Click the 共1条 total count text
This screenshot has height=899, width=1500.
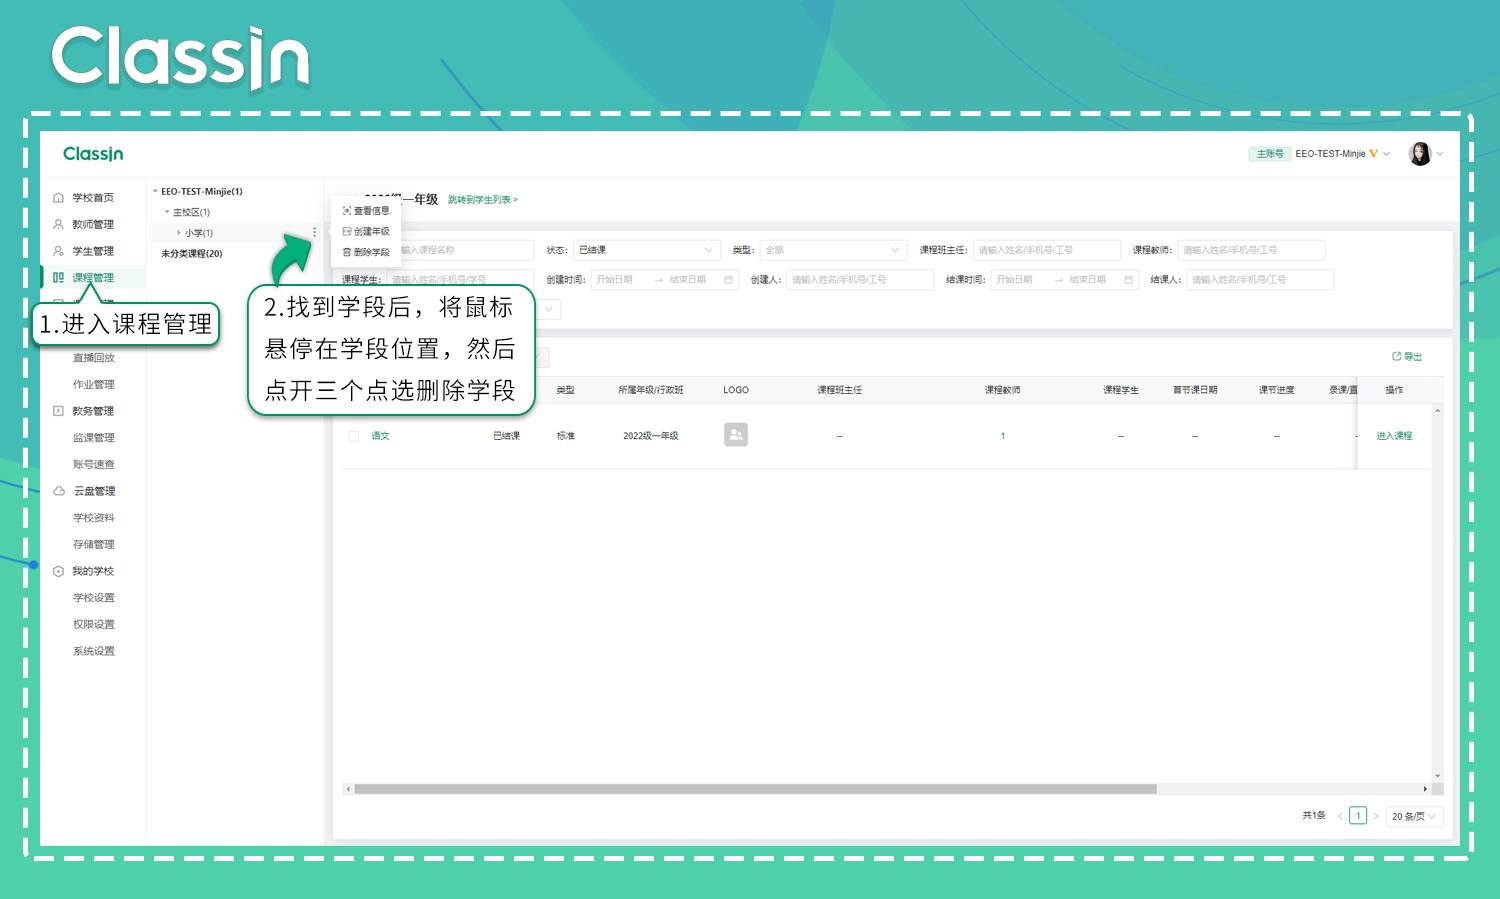[x=1314, y=816]
